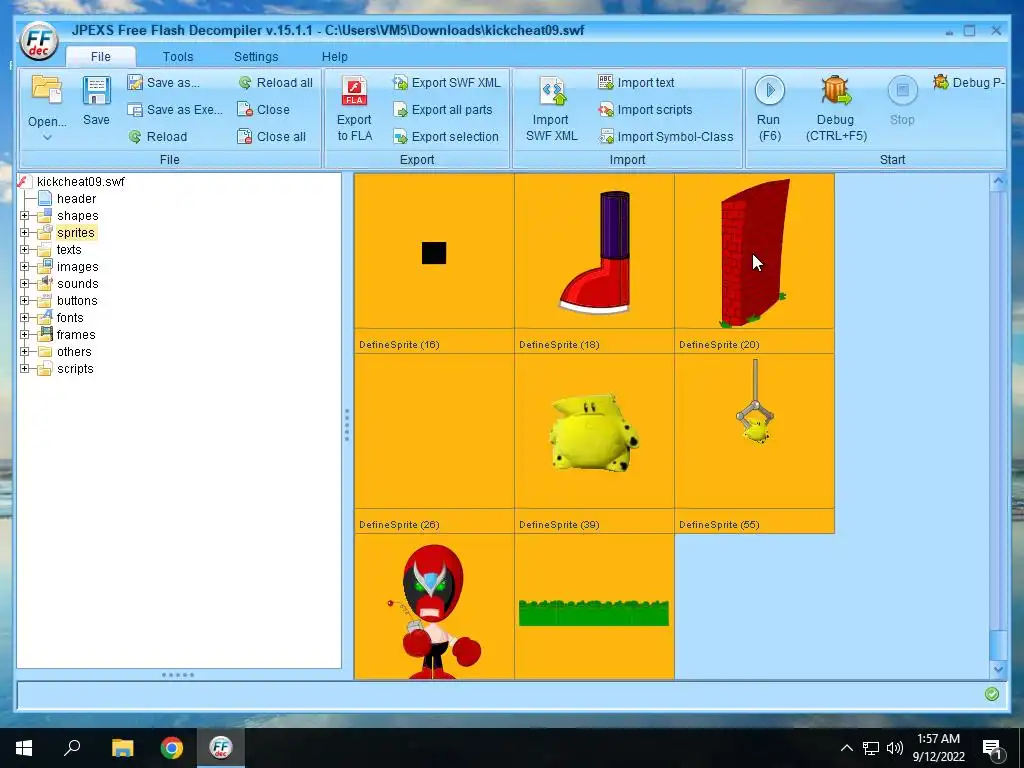Select the red masked boxer sprite thumbnail
This screenshot has height=768, width=1024.
pos(434,607)
